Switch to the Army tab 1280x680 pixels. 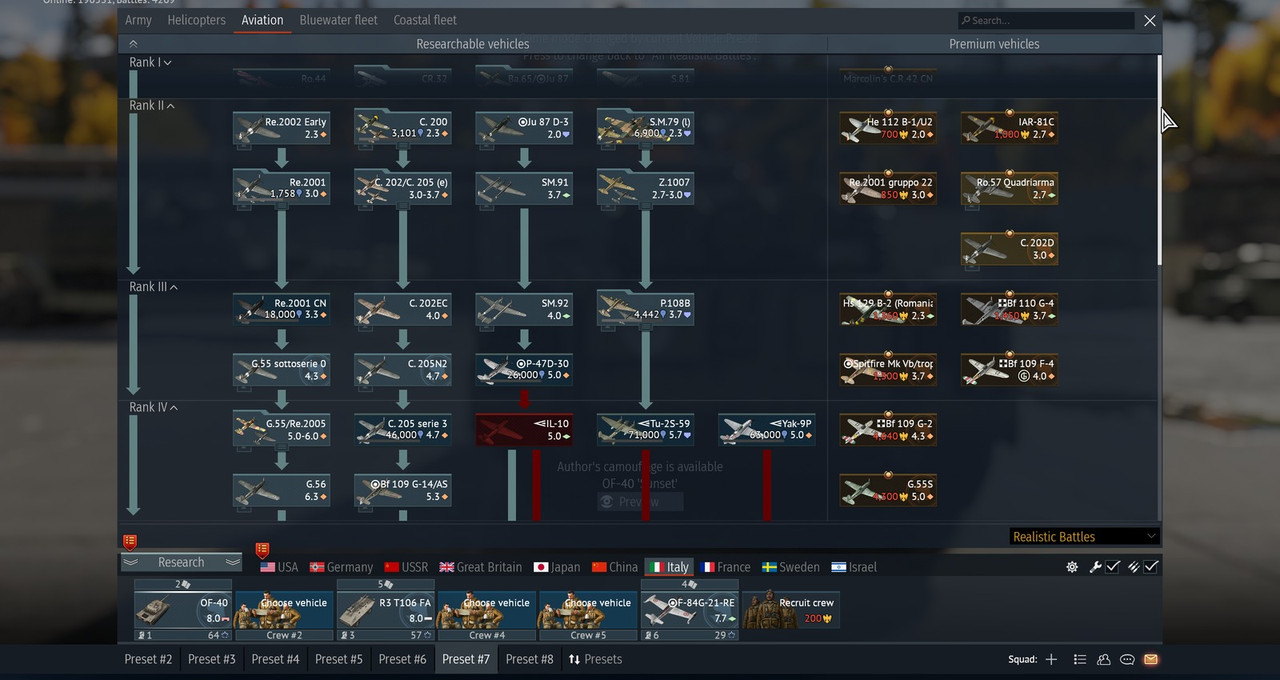[139, 20]
